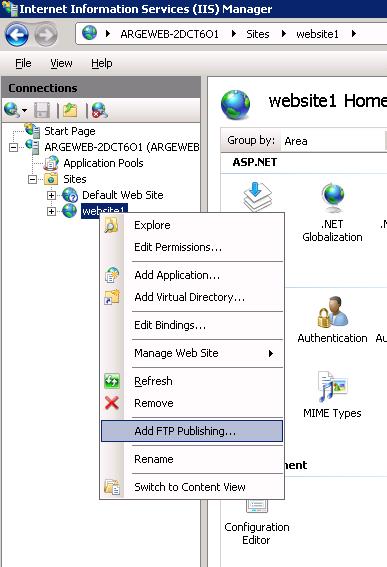Collapse the Sites tree node
The width and height of the screenshot is (387, 567).
tap(33, 179)
